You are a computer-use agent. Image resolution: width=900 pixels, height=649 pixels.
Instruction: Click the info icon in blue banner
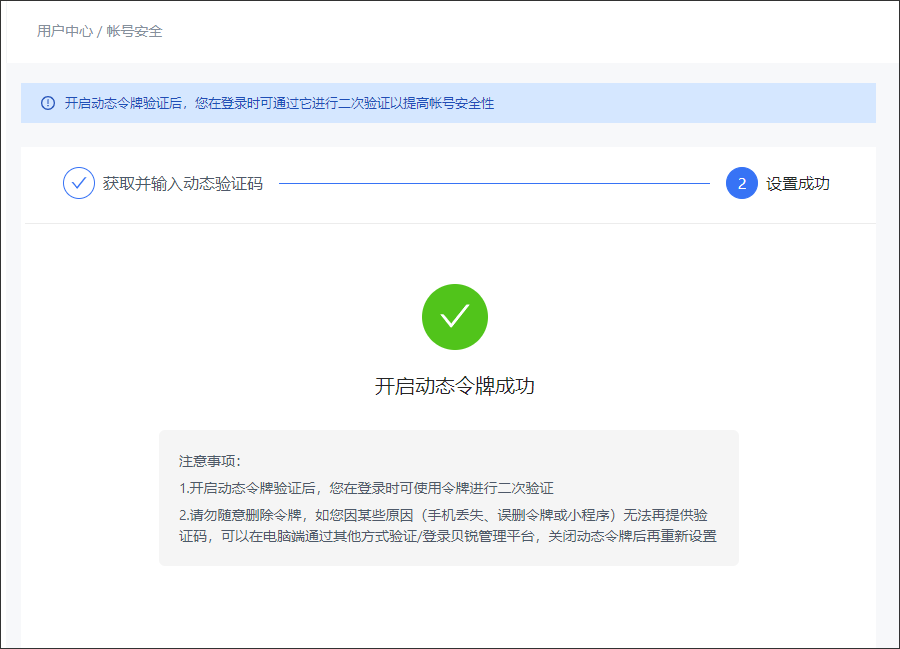[48, 103]
